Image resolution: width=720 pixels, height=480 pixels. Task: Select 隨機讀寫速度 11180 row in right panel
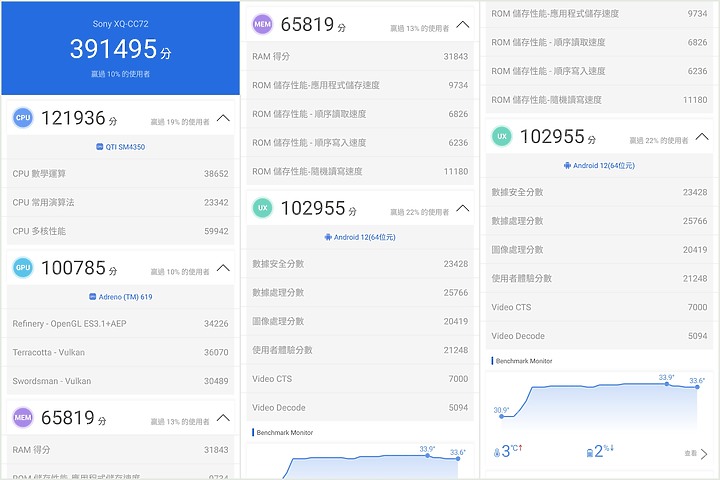coord(599,100)
